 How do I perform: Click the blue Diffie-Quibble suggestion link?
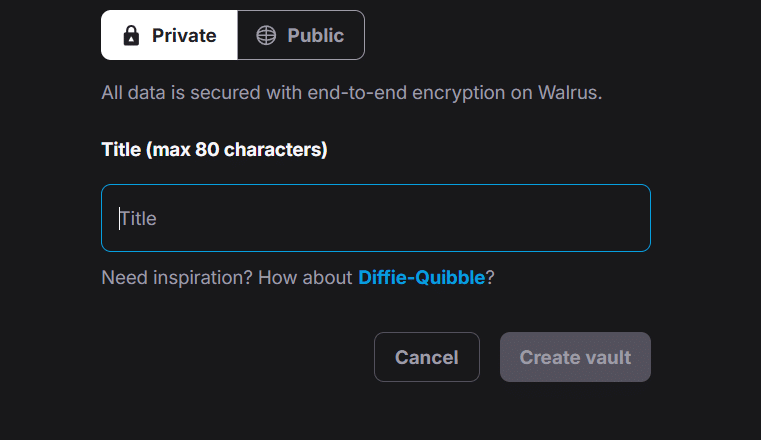coord(421,277)
